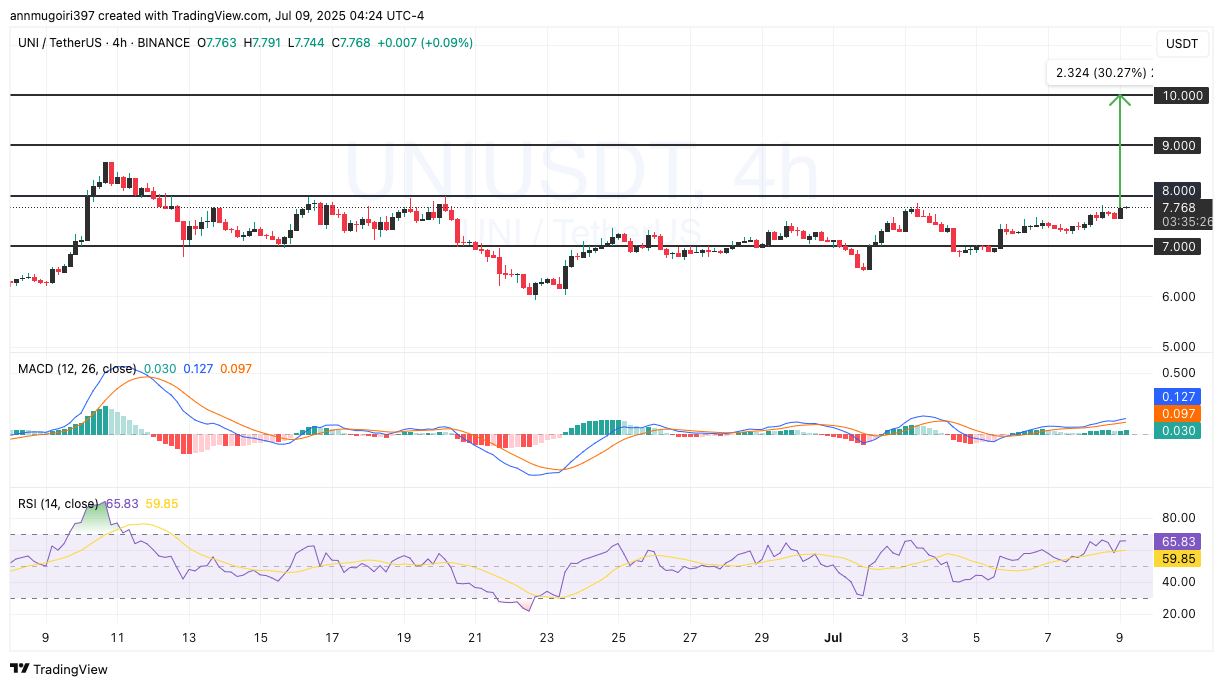Click the 11 date label on time axis
The height and width of the screenshot is (686, 1223).
coord(117,637)
